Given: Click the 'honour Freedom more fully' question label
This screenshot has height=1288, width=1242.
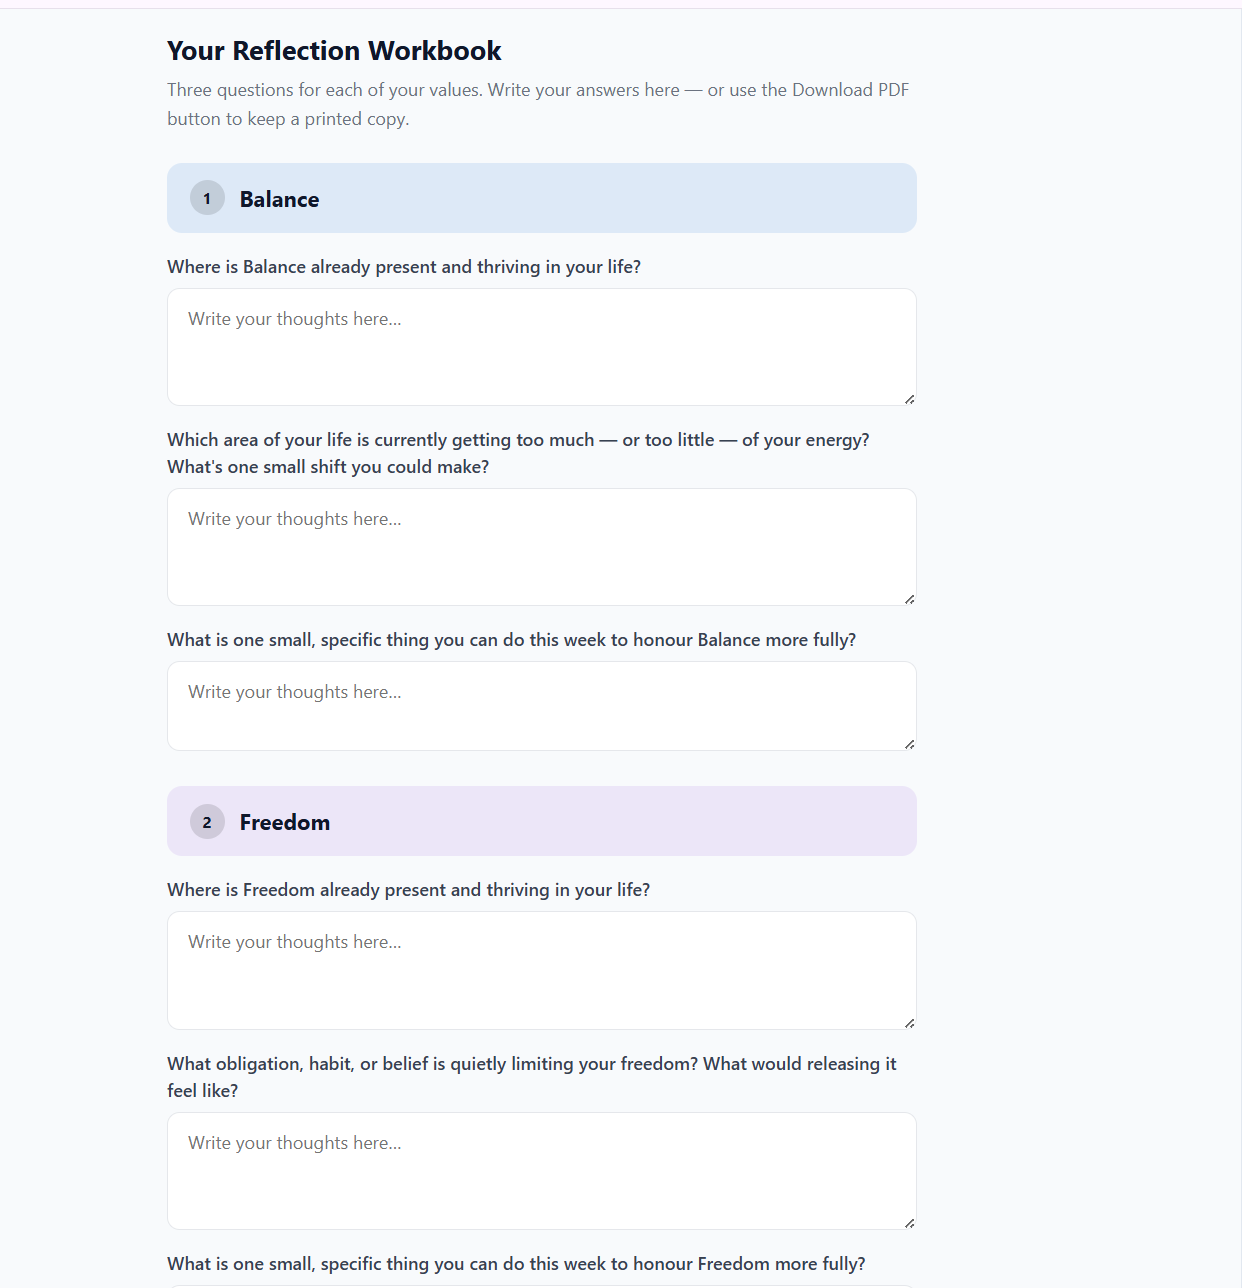Looking at the screenshot, I should tap(516, 1264).
